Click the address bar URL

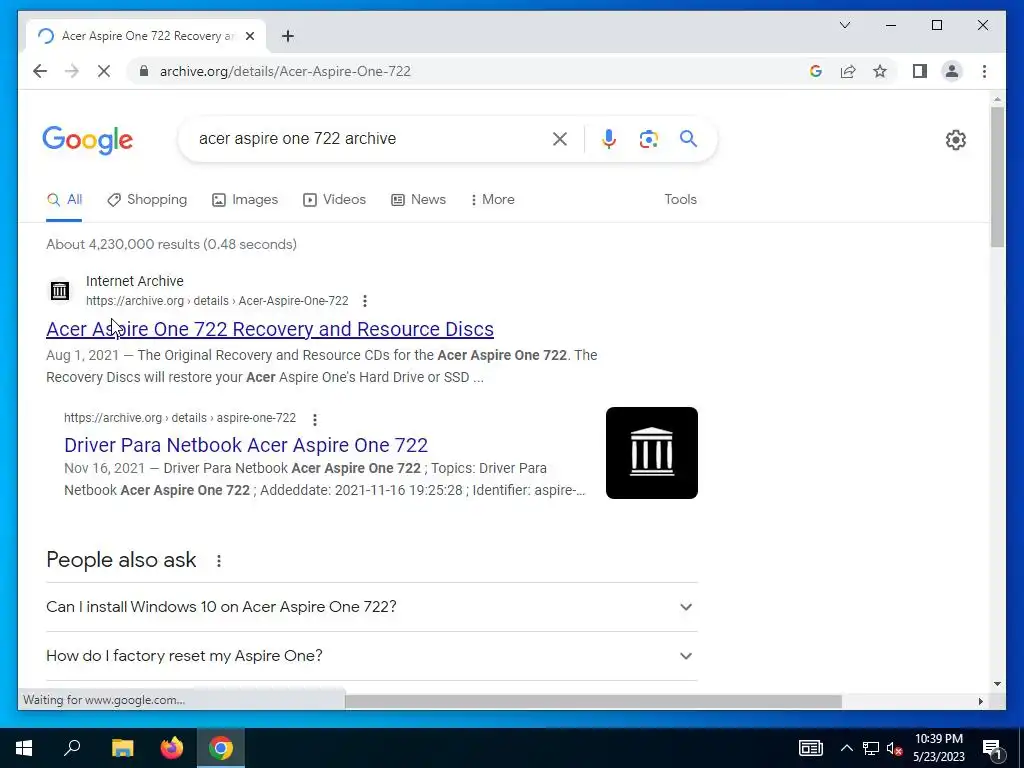pyautogui.click(x=285, y=71)
